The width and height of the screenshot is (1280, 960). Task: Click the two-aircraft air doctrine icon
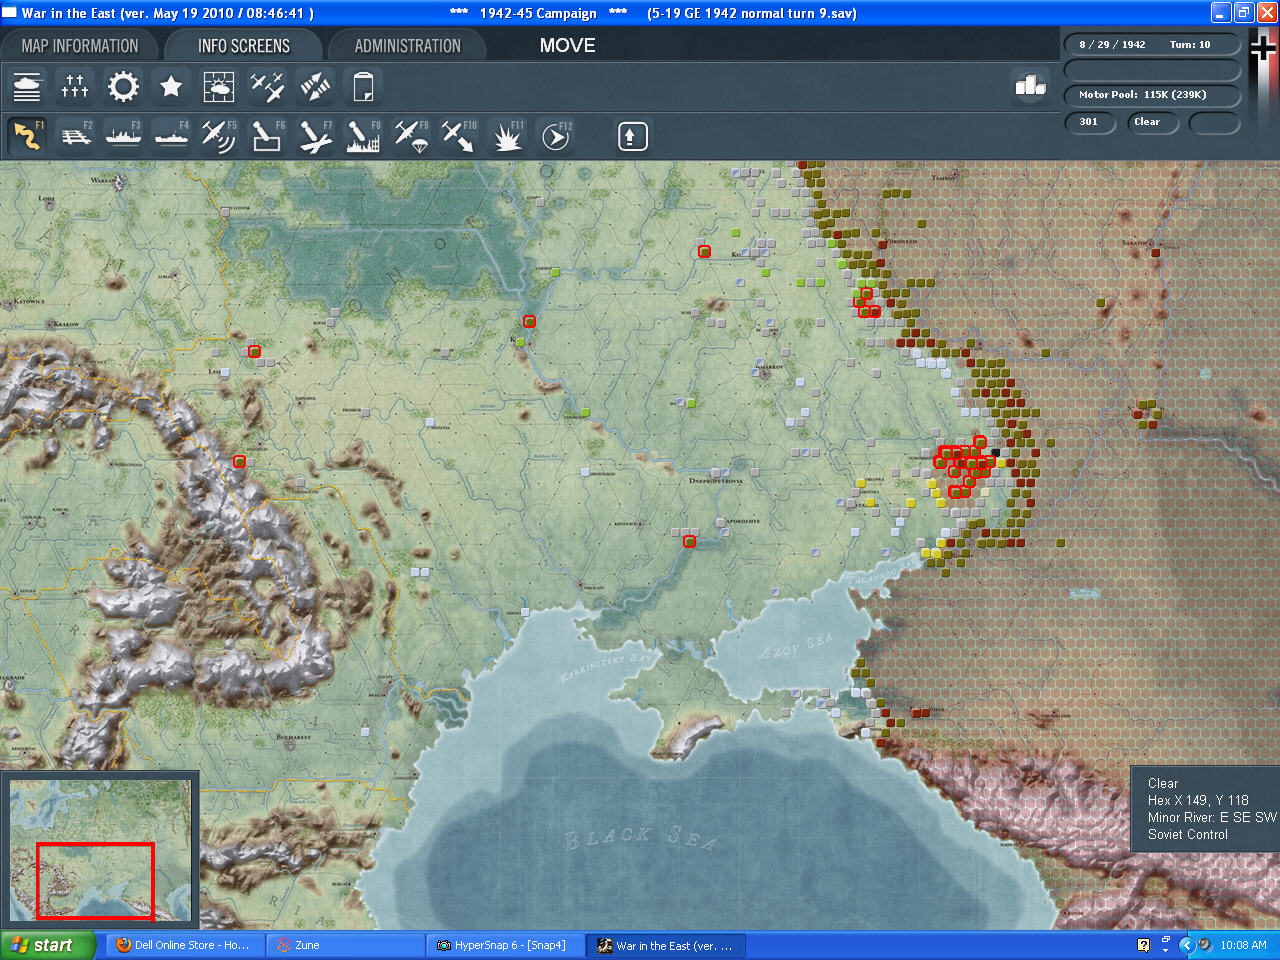coord(267,87)
